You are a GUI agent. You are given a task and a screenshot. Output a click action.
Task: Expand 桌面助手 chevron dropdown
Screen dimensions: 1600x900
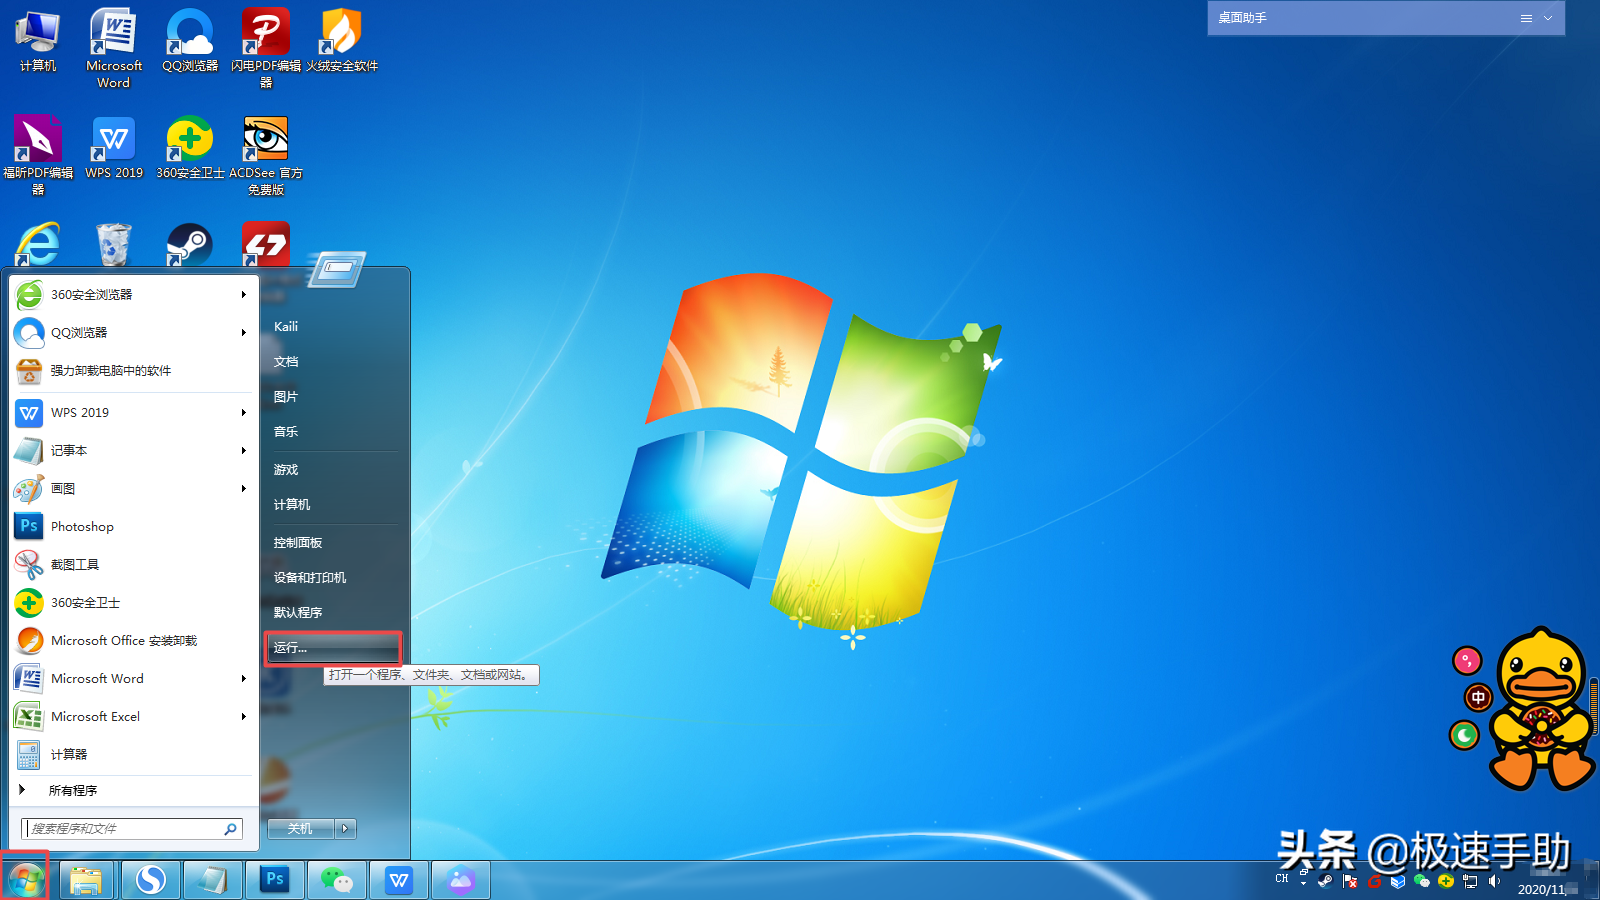click(x=1548, y=18)
